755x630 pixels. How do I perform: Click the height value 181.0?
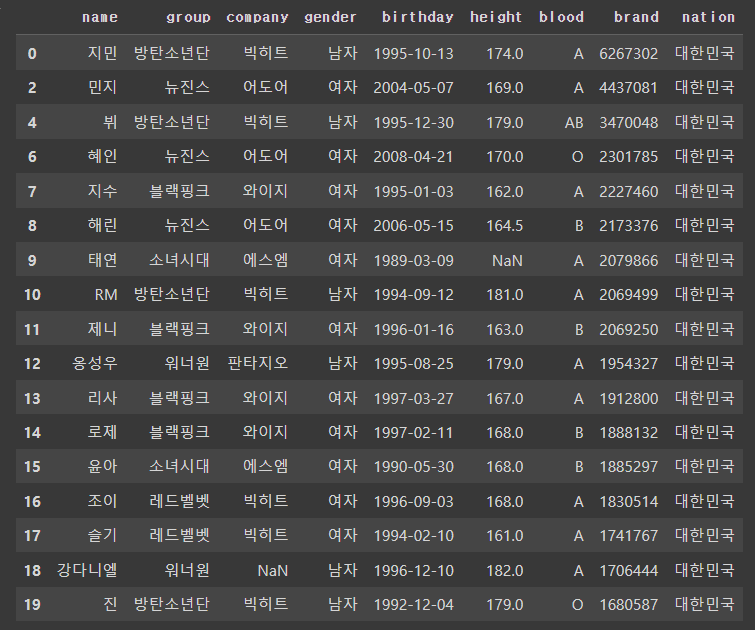coord(505,294)
